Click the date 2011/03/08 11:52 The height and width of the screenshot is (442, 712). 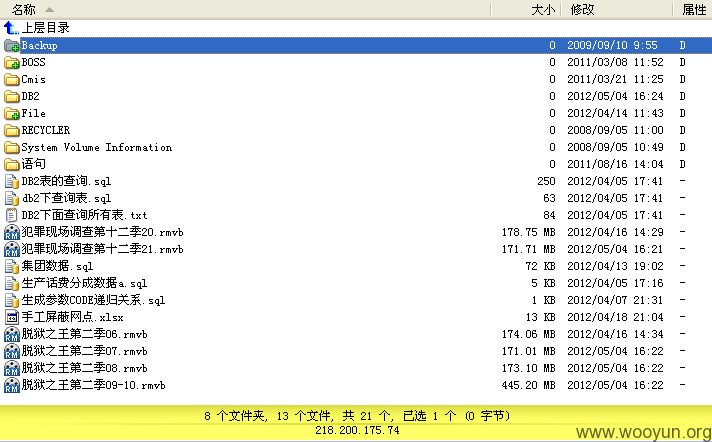pyautogui.click(x=615, y=62)
